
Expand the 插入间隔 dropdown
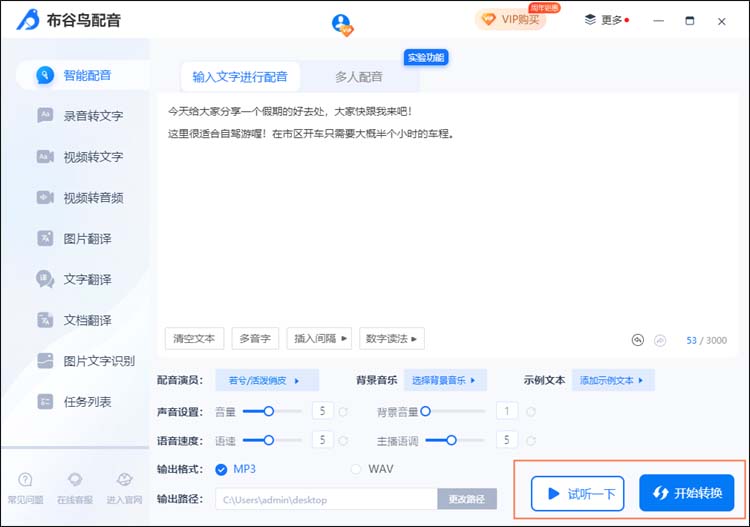click(320, 339)
